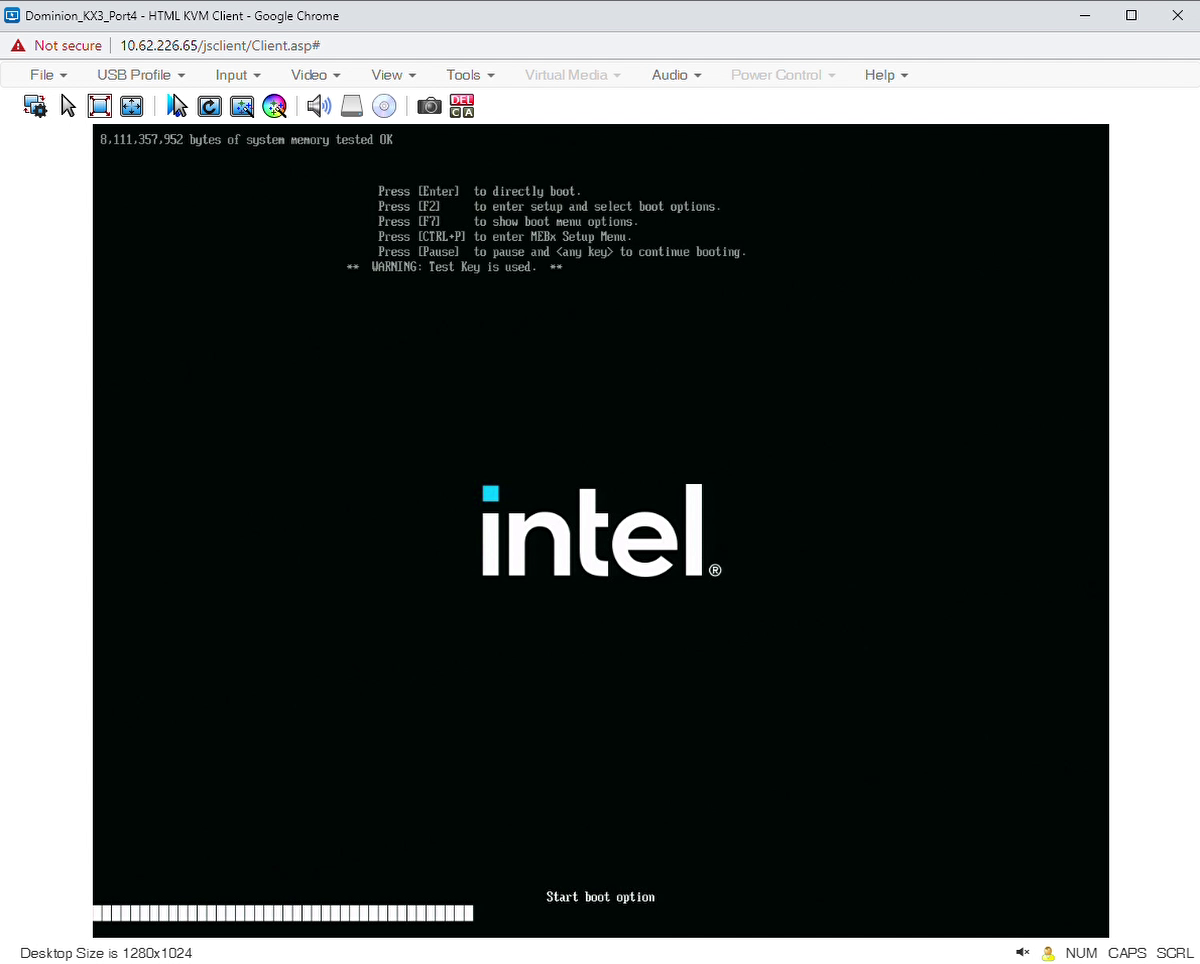Click the browser address bar URL
The image size is (1200, 964).
[220, 45]
